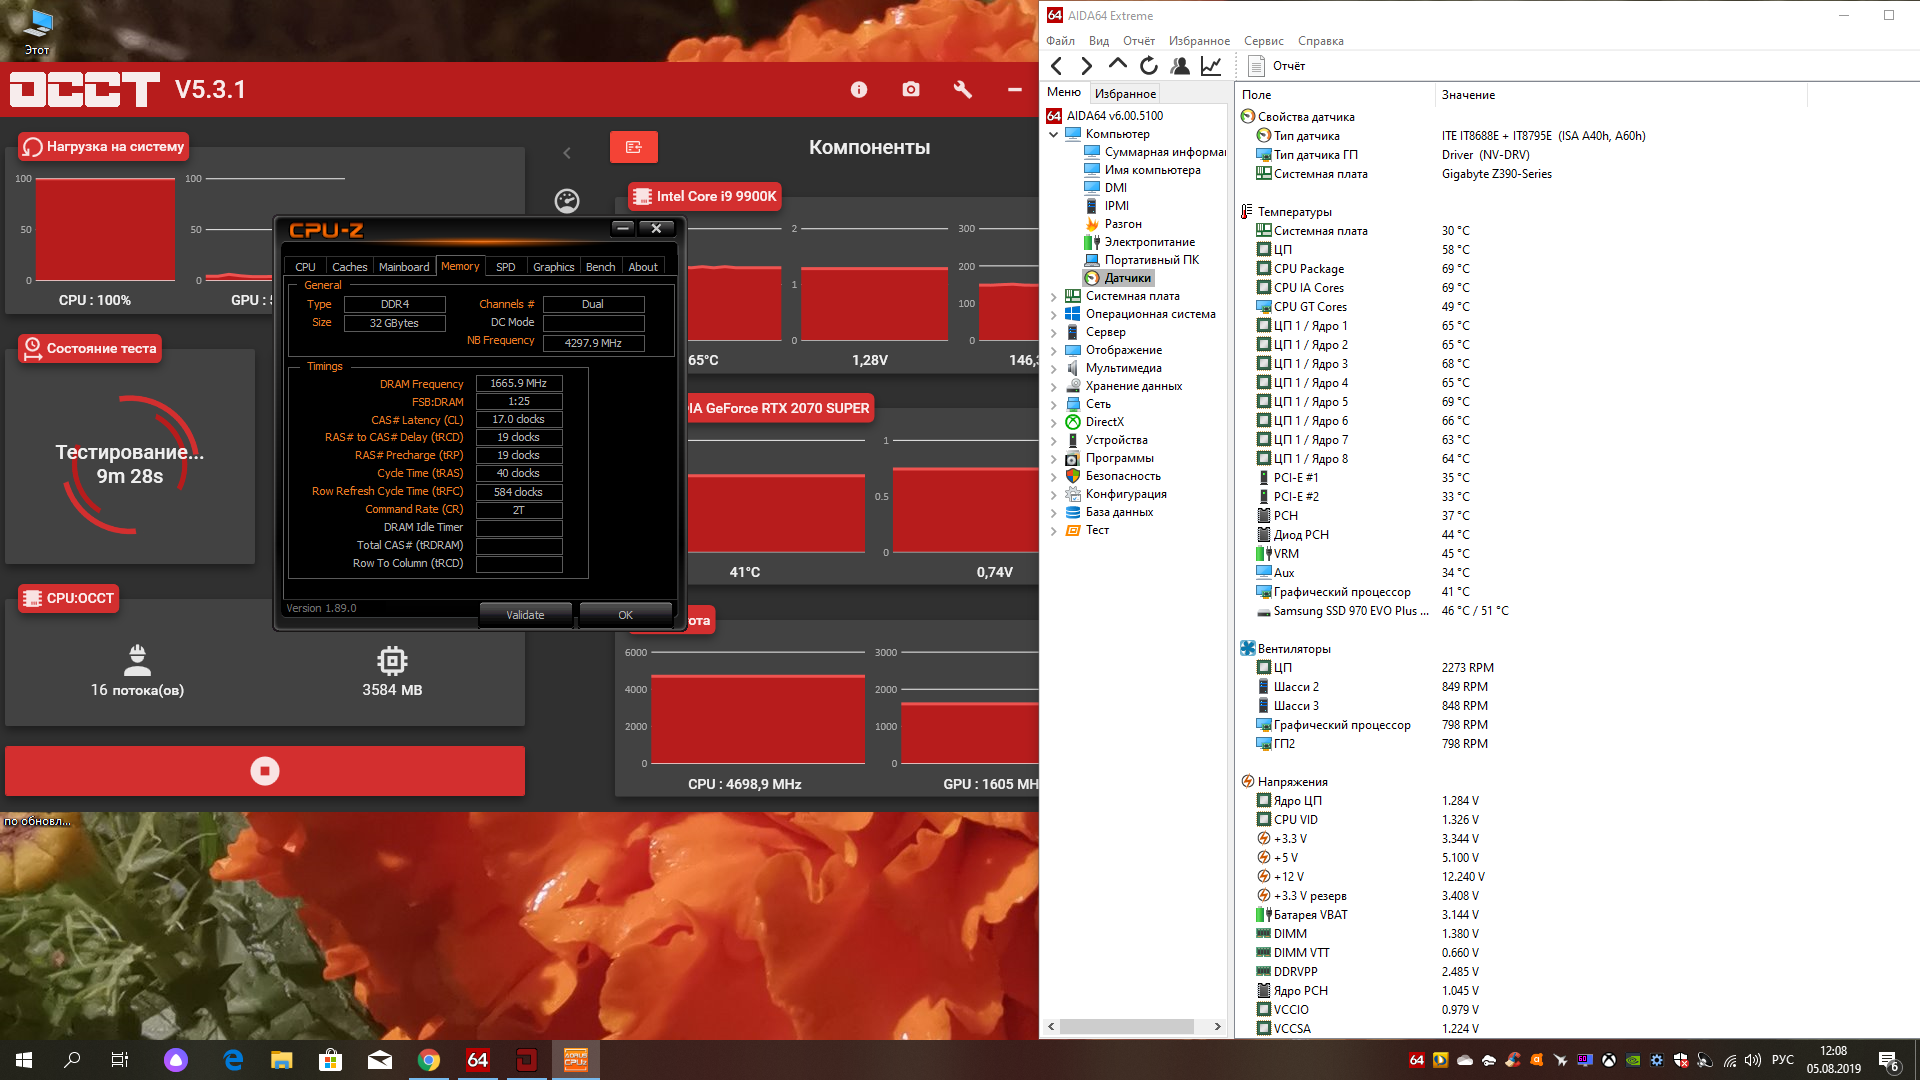Open the Сервис menu
This screenshot has height=1080, width=1920.
coord(1263,41)
